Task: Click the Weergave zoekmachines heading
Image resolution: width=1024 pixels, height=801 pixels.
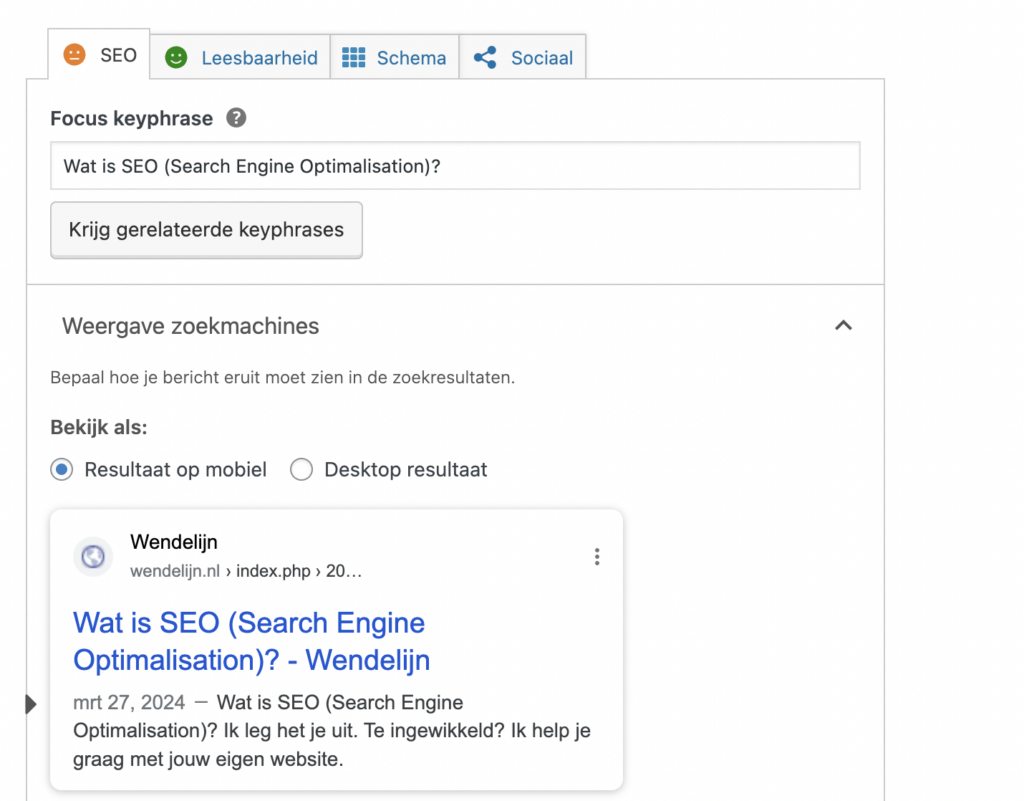Action: [x=191, y=326]
